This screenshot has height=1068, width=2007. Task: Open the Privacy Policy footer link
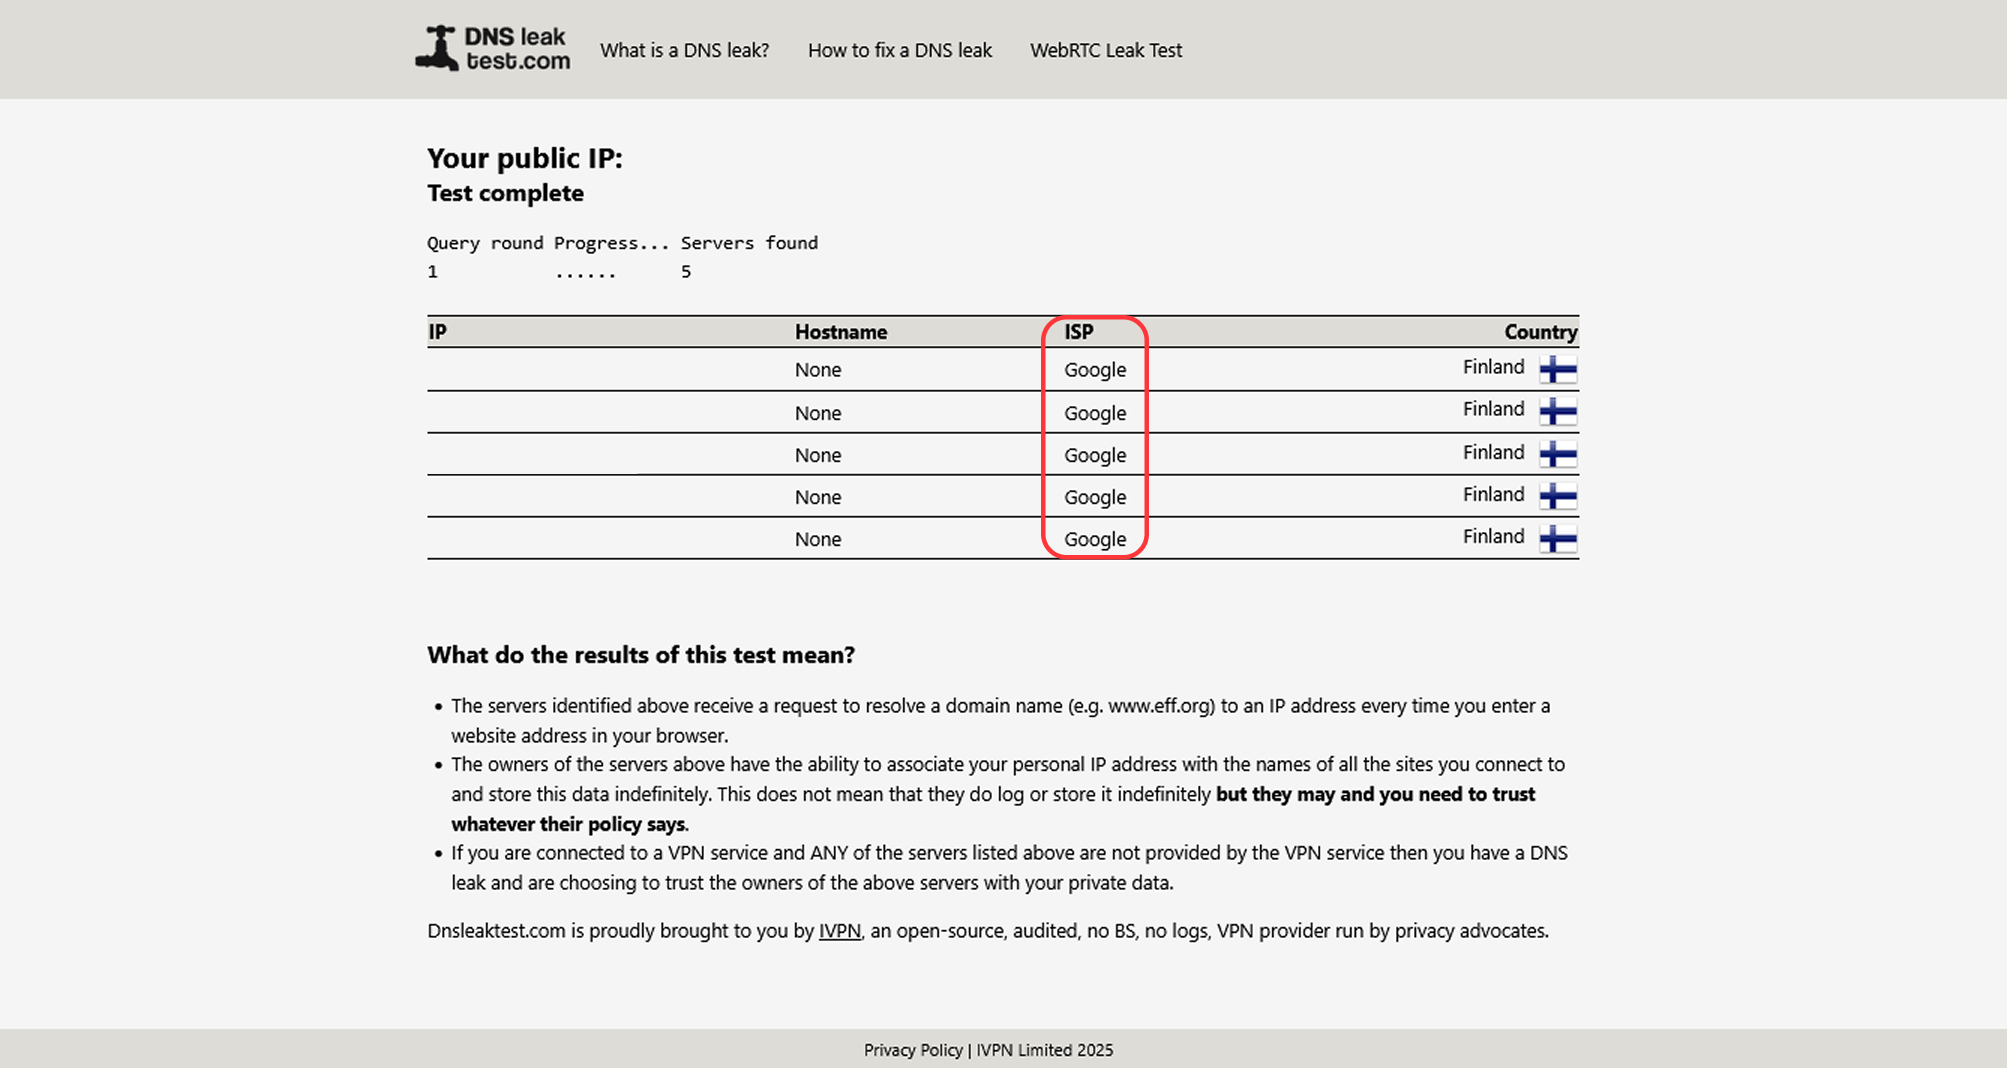[913, 1050]
